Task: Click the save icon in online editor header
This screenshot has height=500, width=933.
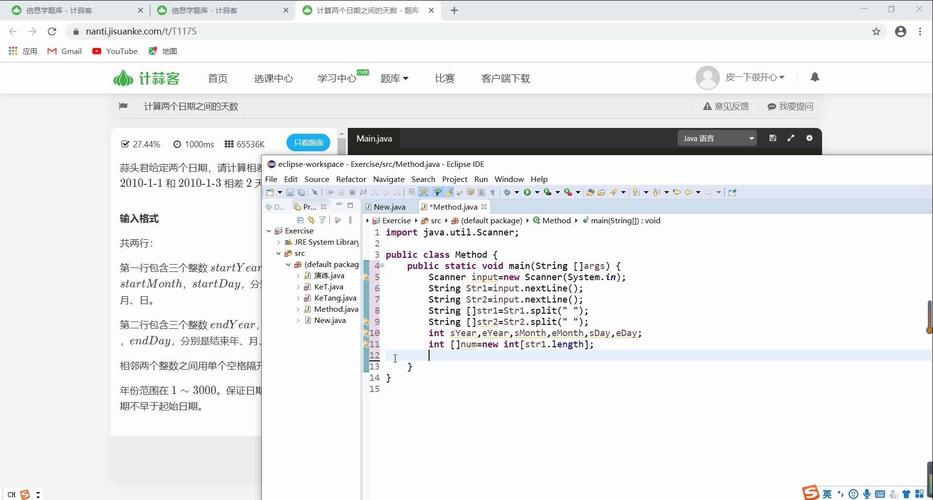Action: 772,138
